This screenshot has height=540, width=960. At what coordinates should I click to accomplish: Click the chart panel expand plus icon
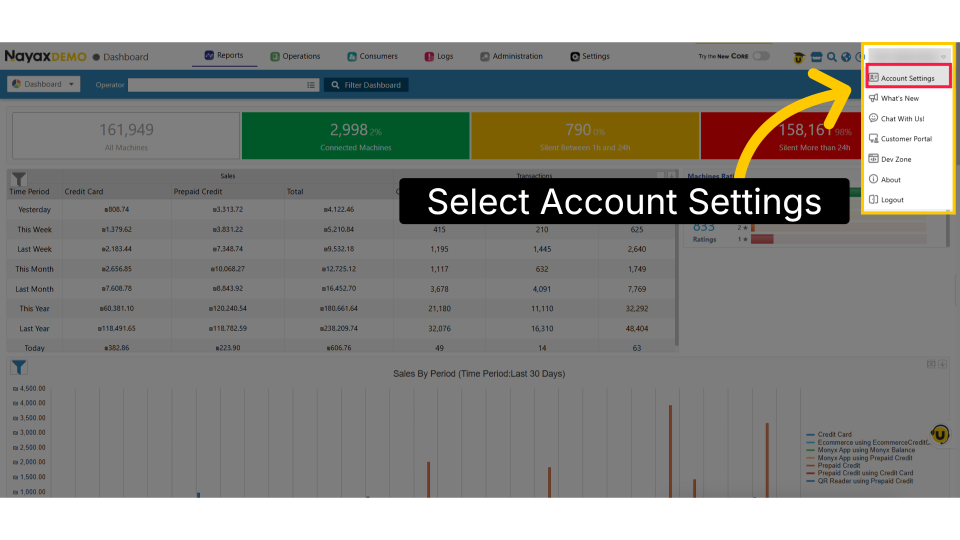tap(943, 364)
